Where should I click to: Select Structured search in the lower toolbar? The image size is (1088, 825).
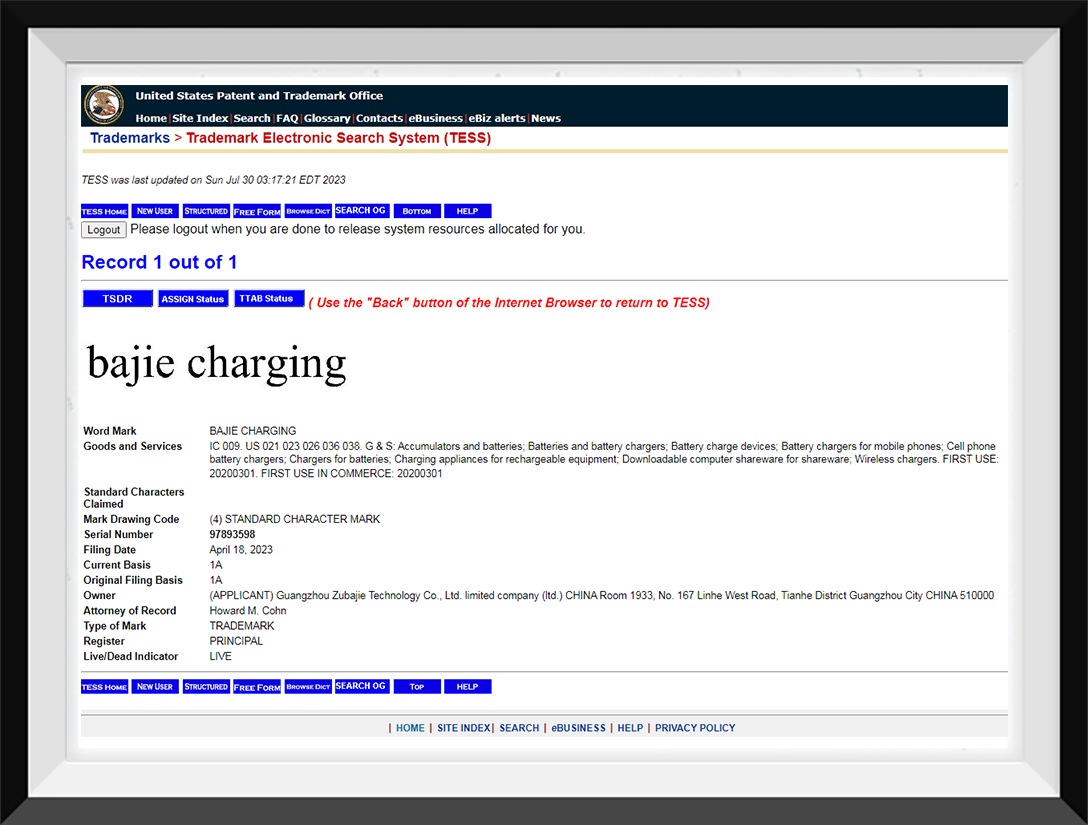[x=206, y=687]
